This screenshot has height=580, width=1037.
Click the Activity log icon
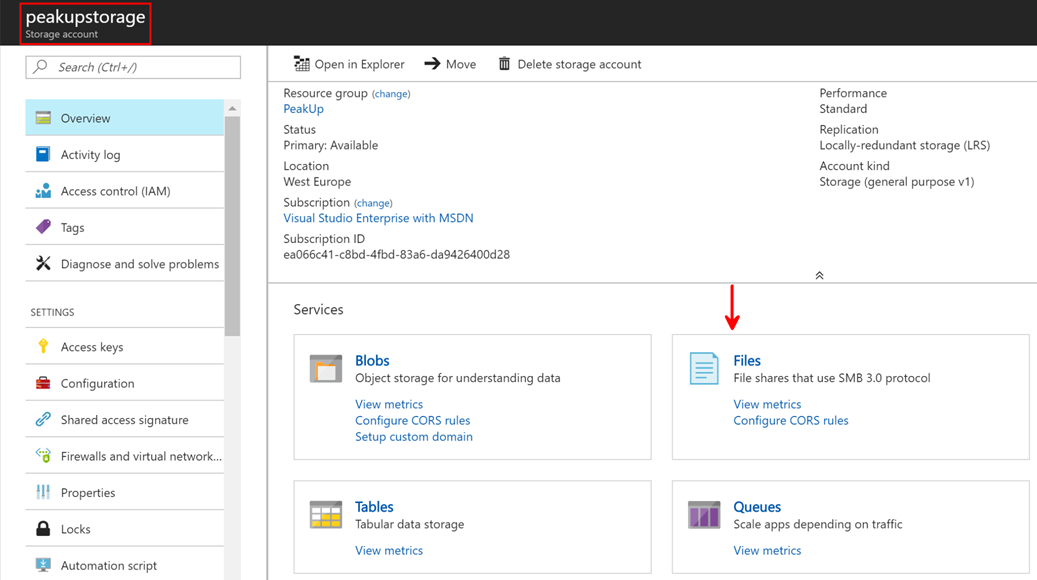coord(43,154)
